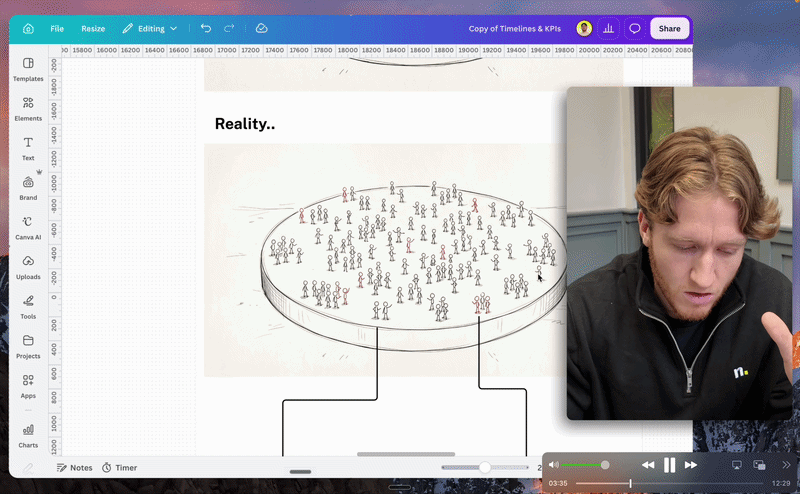This screenshot has width=800, height=494.
Task: Open the user profile avatar
Action: pyautogui.click(x=584, y=29)
